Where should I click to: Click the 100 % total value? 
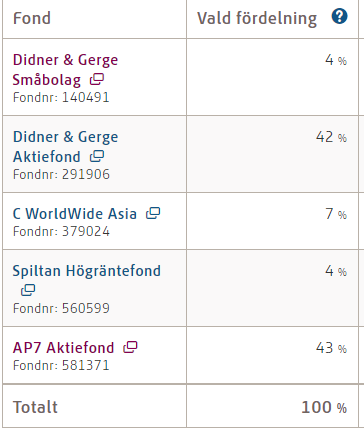(x=324, y=407)
